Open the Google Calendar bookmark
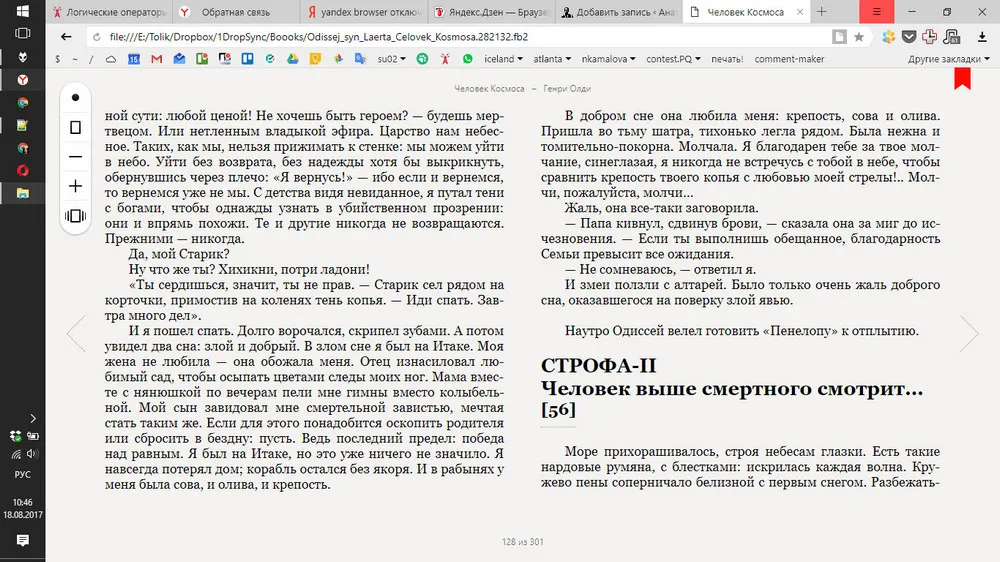 coord(134,59)
